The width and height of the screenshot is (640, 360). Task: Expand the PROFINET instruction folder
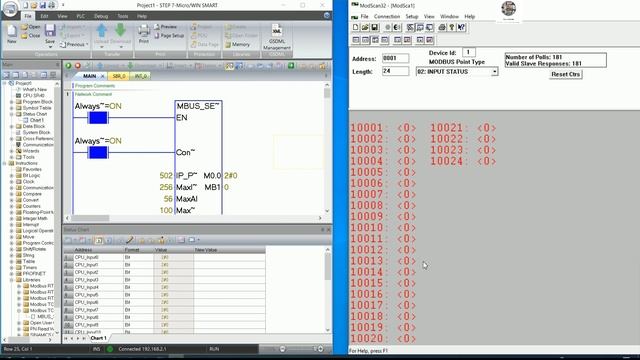pyautogui.click(x=12, y=273)
